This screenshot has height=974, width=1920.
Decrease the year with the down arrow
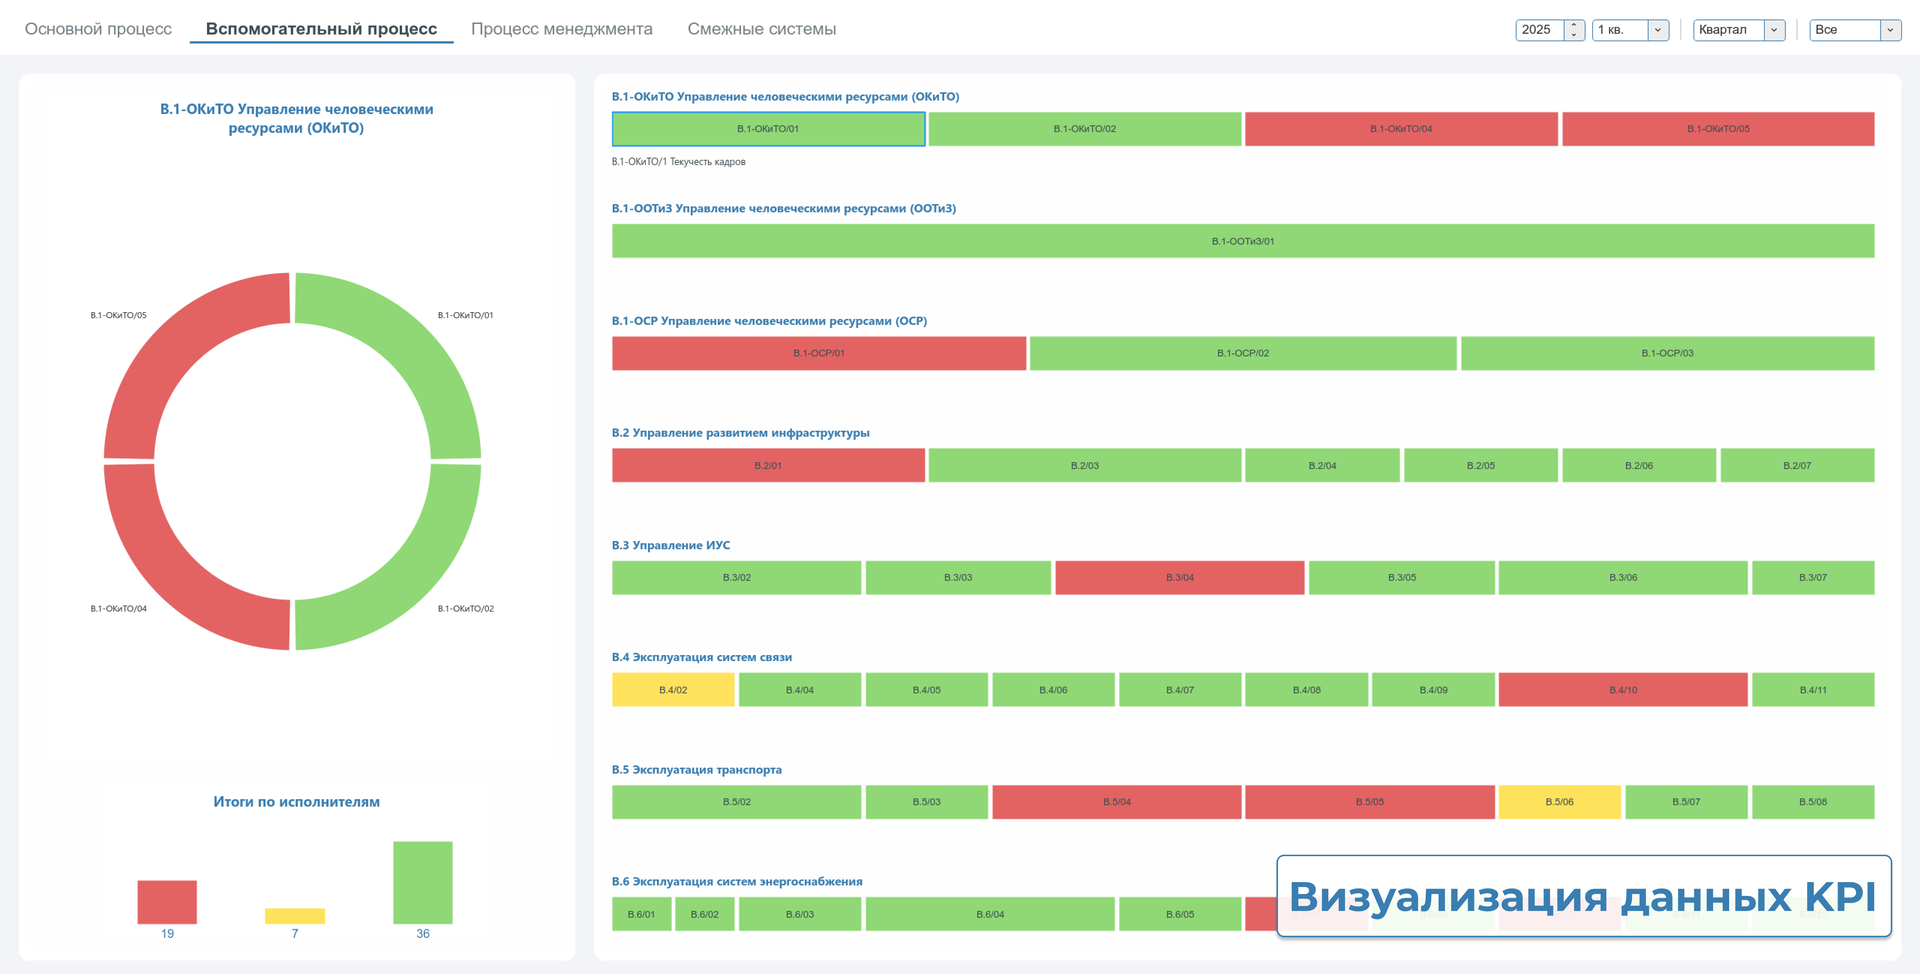pyautogui.click(x=1574, y=35)
